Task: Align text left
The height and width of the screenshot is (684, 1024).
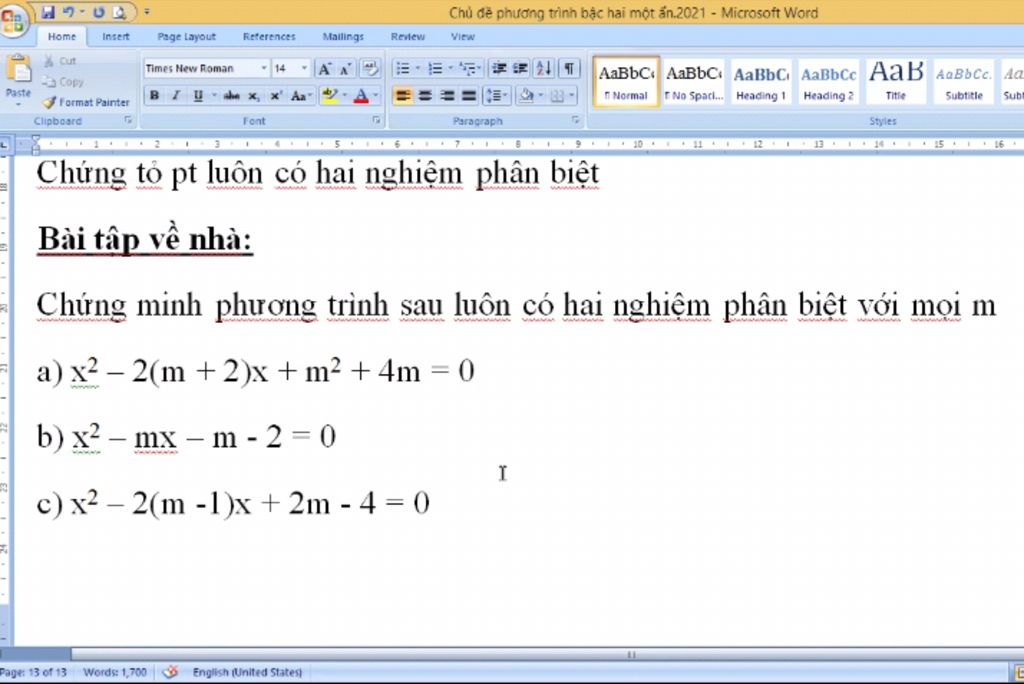Action: [x=403, y=96]
